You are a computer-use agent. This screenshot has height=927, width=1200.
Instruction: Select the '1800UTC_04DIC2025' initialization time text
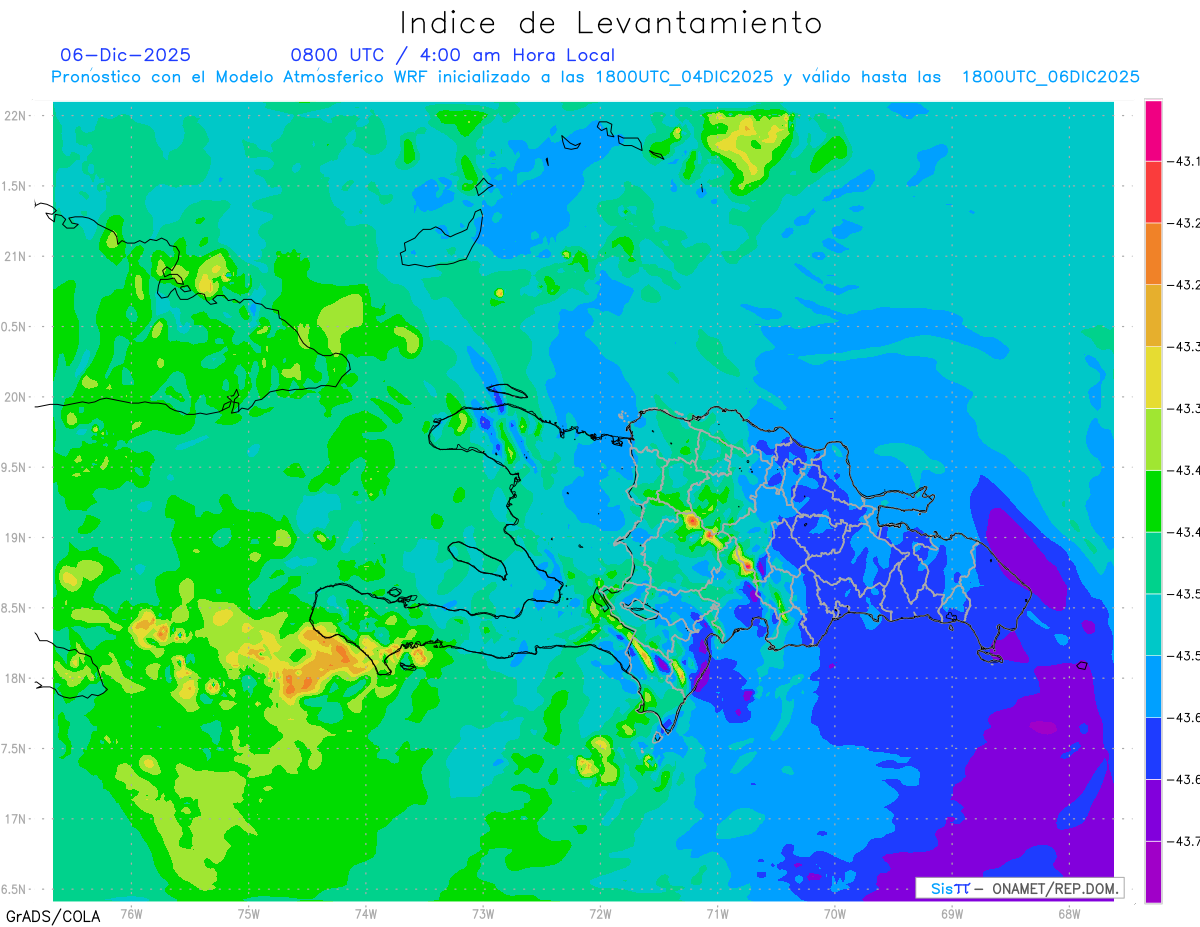point(684,77)
